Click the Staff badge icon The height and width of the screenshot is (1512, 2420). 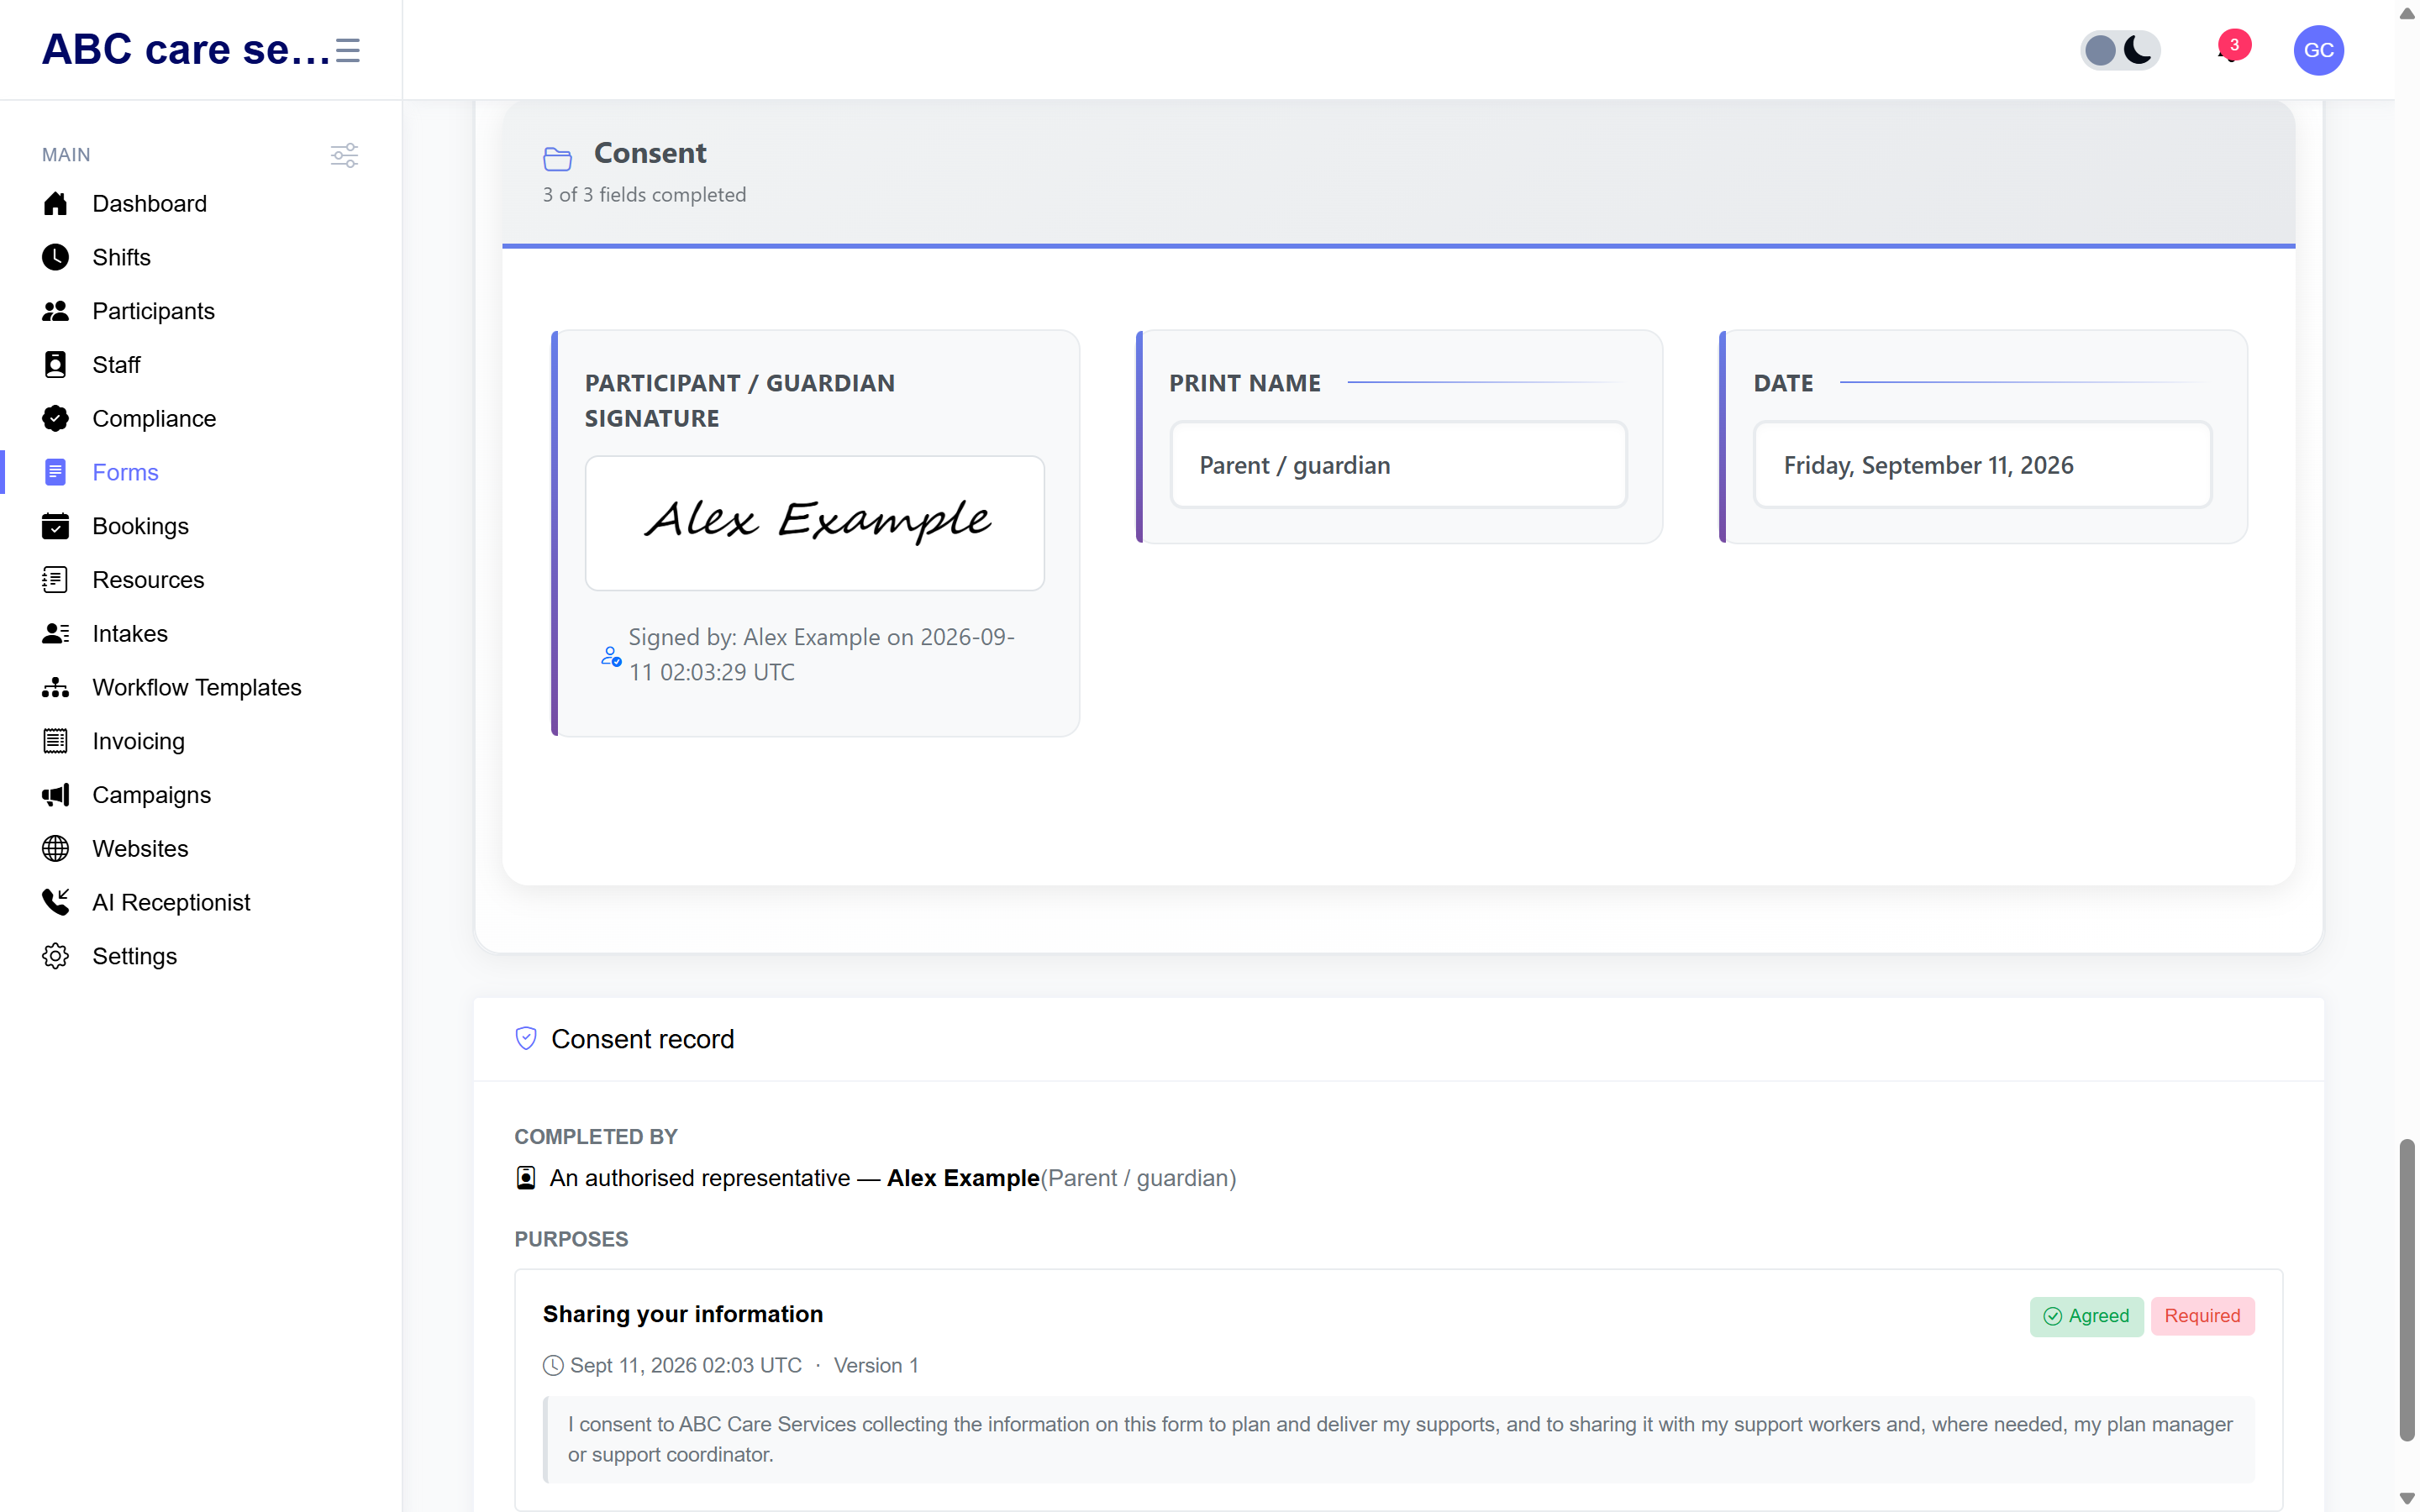point(55,365)
